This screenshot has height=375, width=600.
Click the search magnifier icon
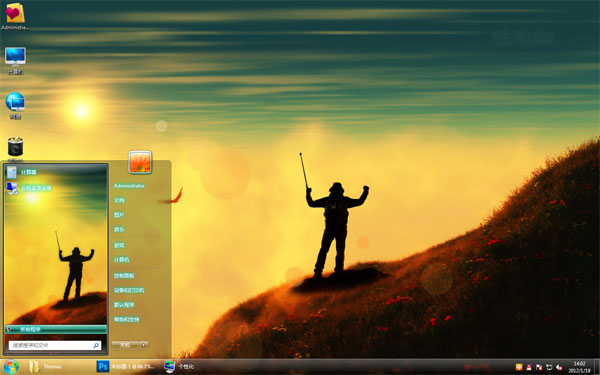pyautogui.click(x=96, y=346)
